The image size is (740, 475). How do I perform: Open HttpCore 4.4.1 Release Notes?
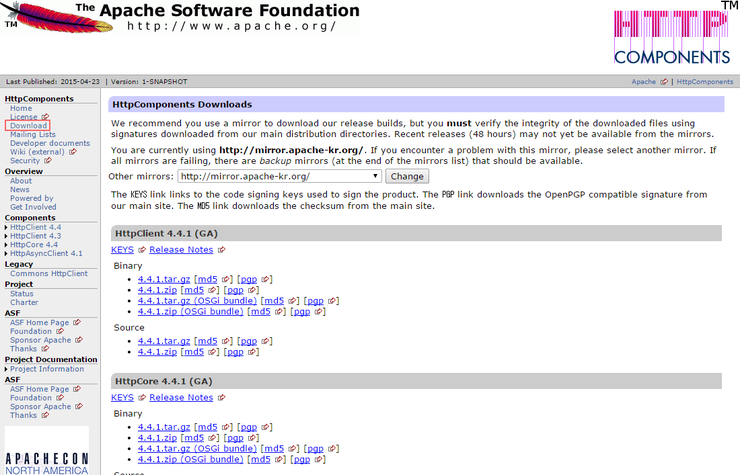pos(181,398)
